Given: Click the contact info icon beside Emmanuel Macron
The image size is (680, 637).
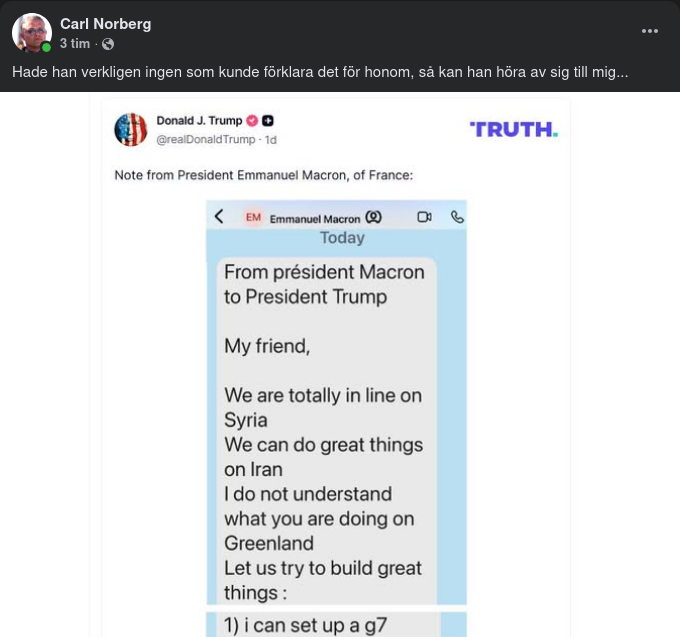Looking at the screenshot, I should (373, 217).
